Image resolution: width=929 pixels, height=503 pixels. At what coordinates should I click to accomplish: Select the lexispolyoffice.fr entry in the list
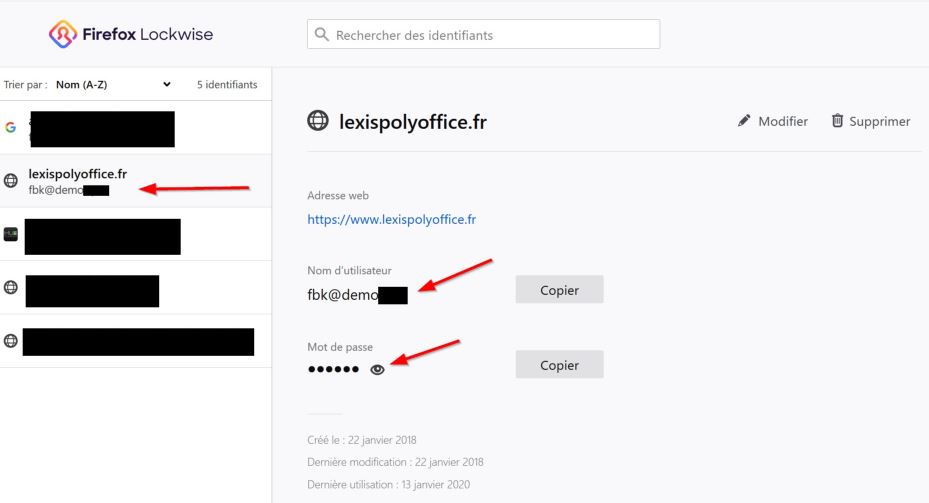pyautogui.click(x=136, y=181)
